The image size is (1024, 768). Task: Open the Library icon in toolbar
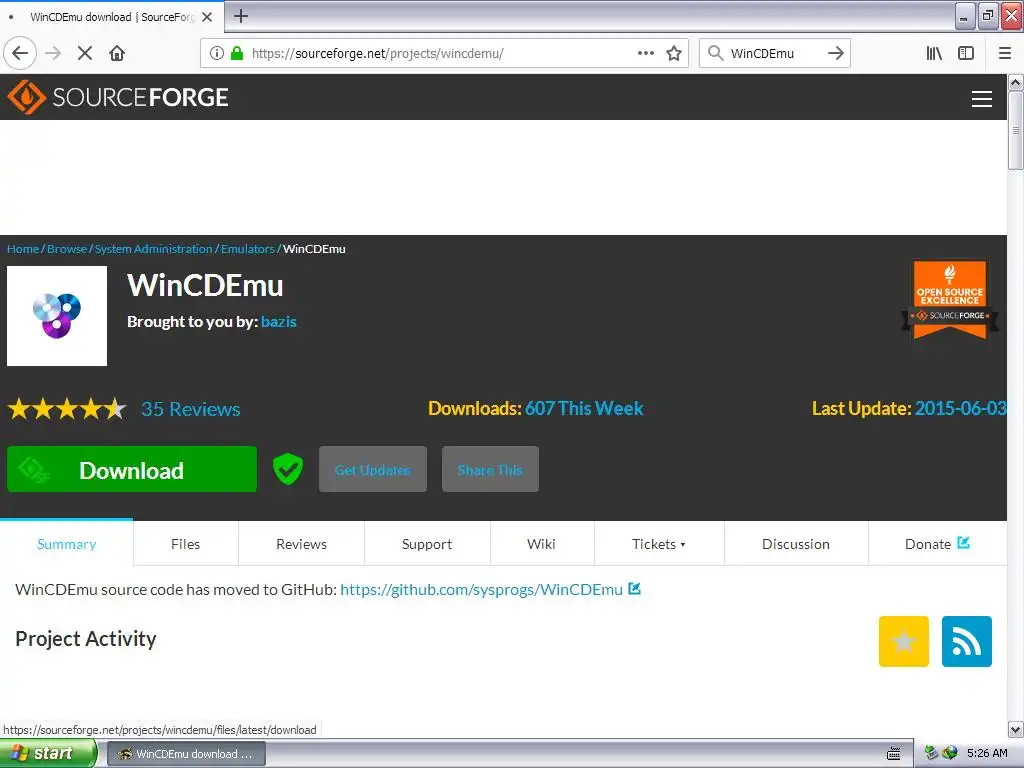(x=934, y=53)
